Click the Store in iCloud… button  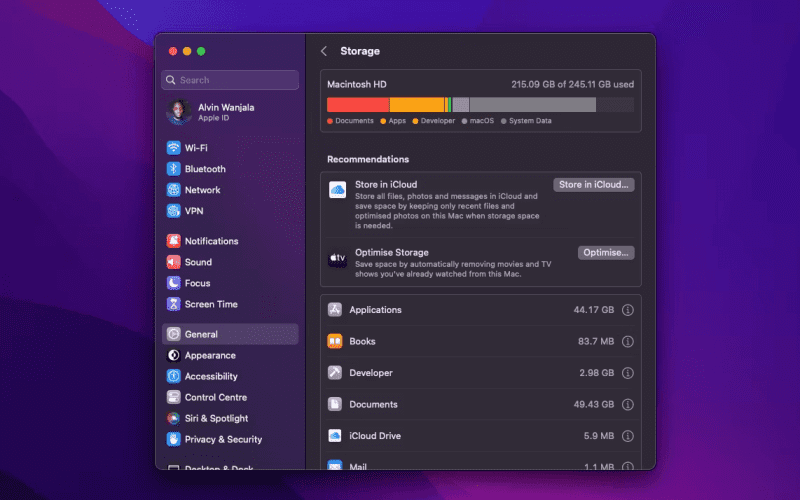[593, 185]
